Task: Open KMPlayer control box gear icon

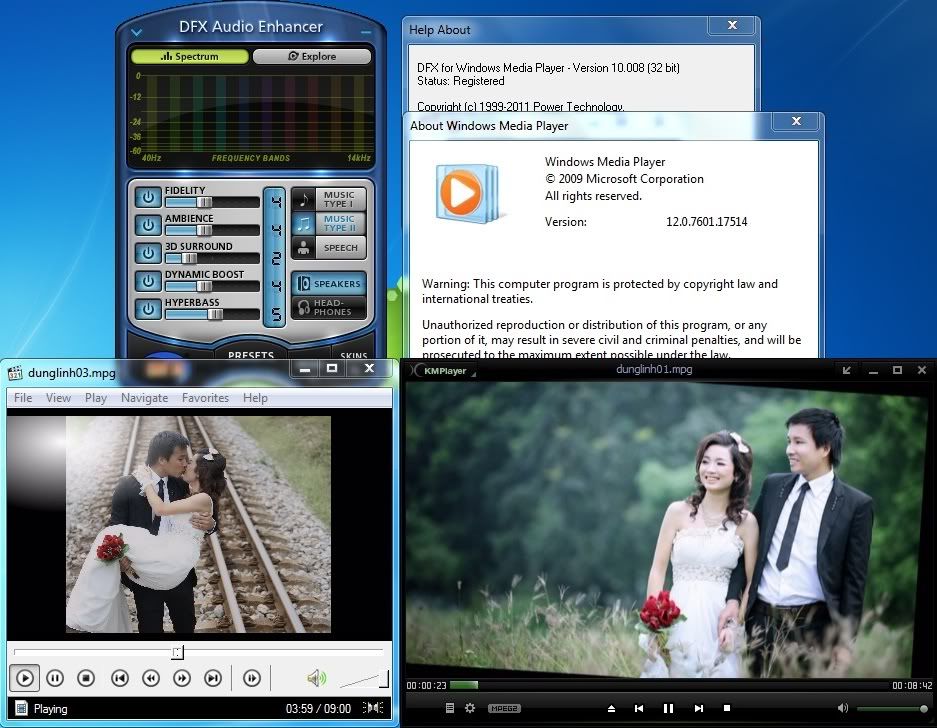Action: coord(470,708)
